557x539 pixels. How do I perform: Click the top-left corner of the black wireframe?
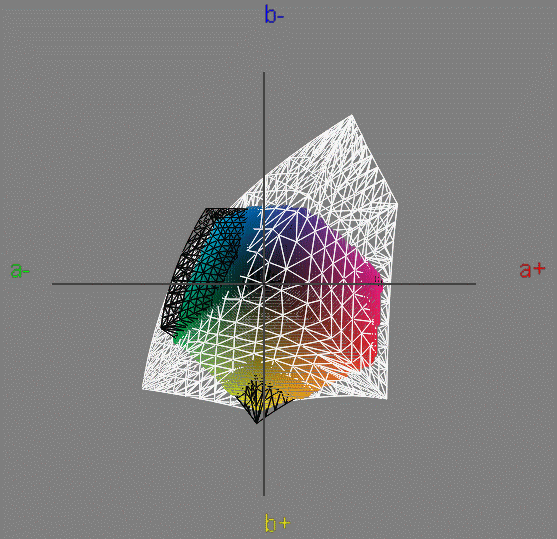click(x=206, y=209)
